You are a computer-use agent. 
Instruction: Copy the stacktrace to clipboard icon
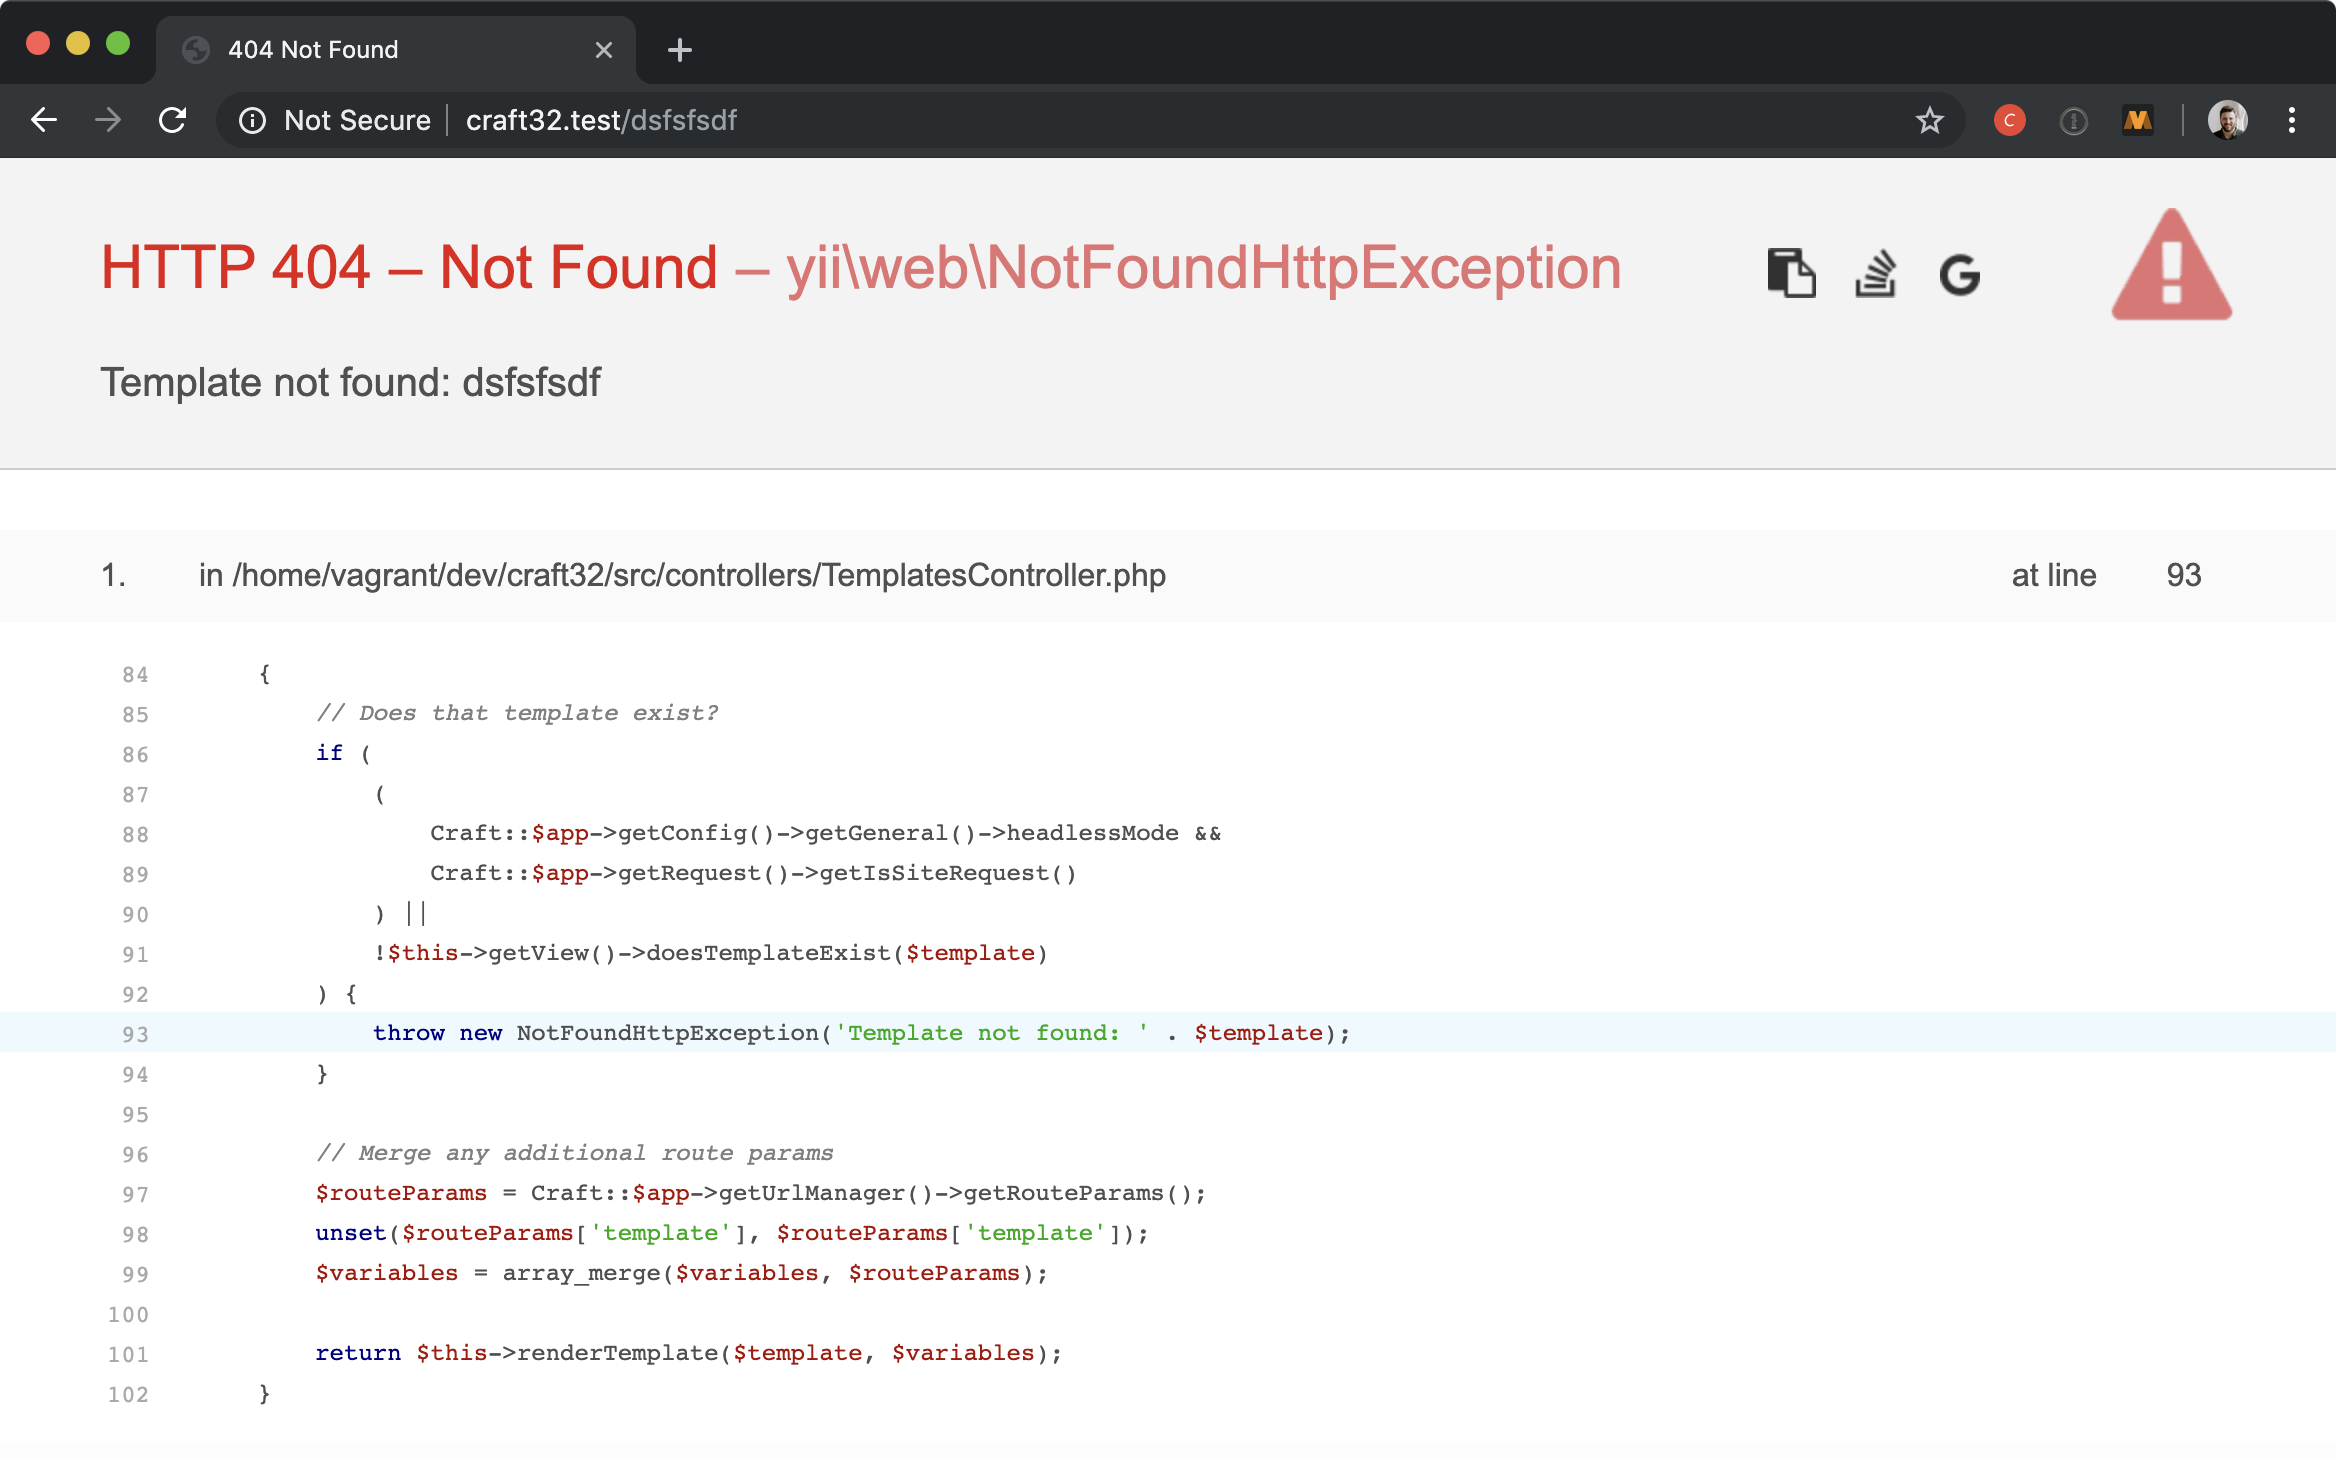[1791, 273]
